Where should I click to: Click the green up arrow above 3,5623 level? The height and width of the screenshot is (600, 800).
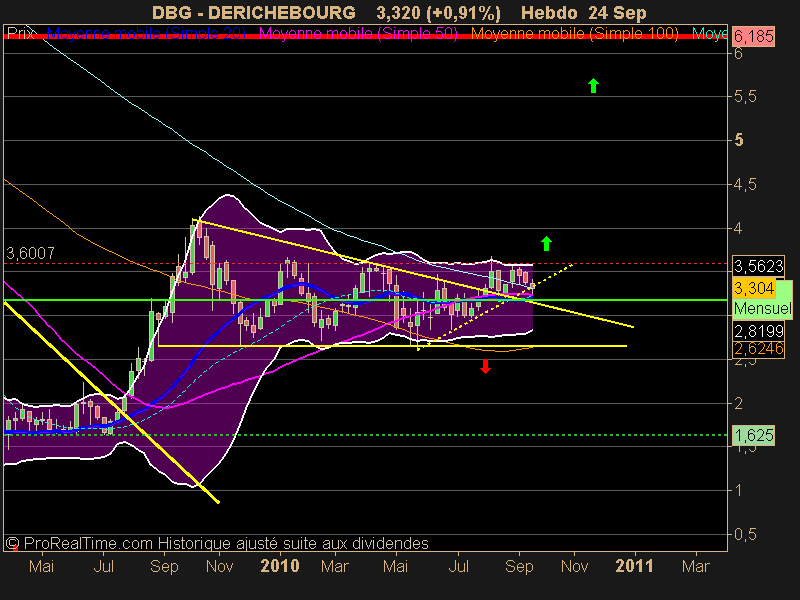coord(546,243)
